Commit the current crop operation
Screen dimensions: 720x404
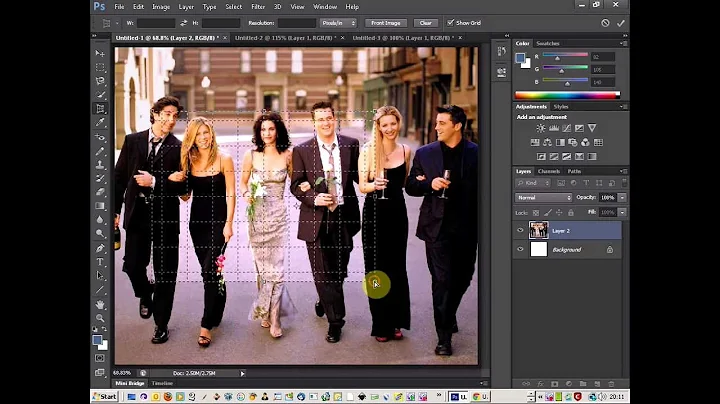(x=621, y=22)
